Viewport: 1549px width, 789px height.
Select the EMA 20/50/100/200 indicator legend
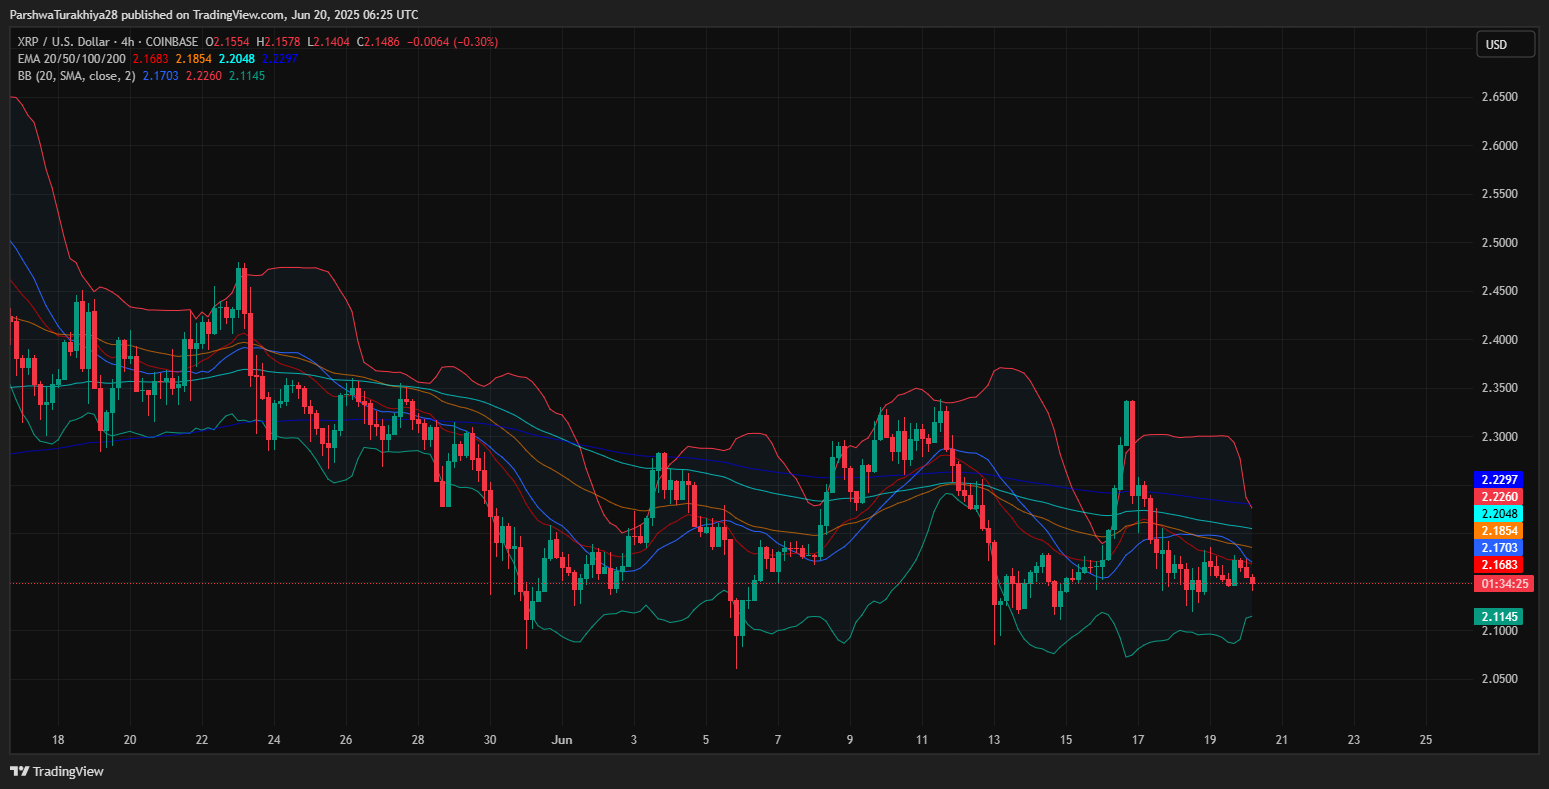click(72, 59)
